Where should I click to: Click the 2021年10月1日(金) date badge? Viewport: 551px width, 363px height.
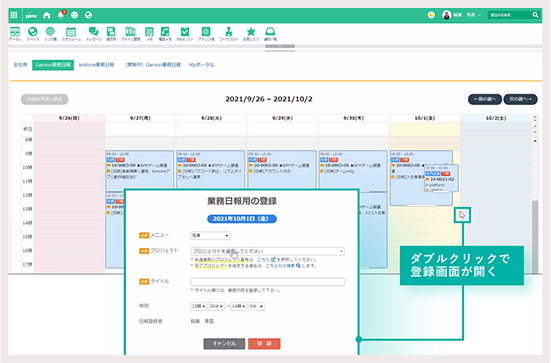click(242, 219)
